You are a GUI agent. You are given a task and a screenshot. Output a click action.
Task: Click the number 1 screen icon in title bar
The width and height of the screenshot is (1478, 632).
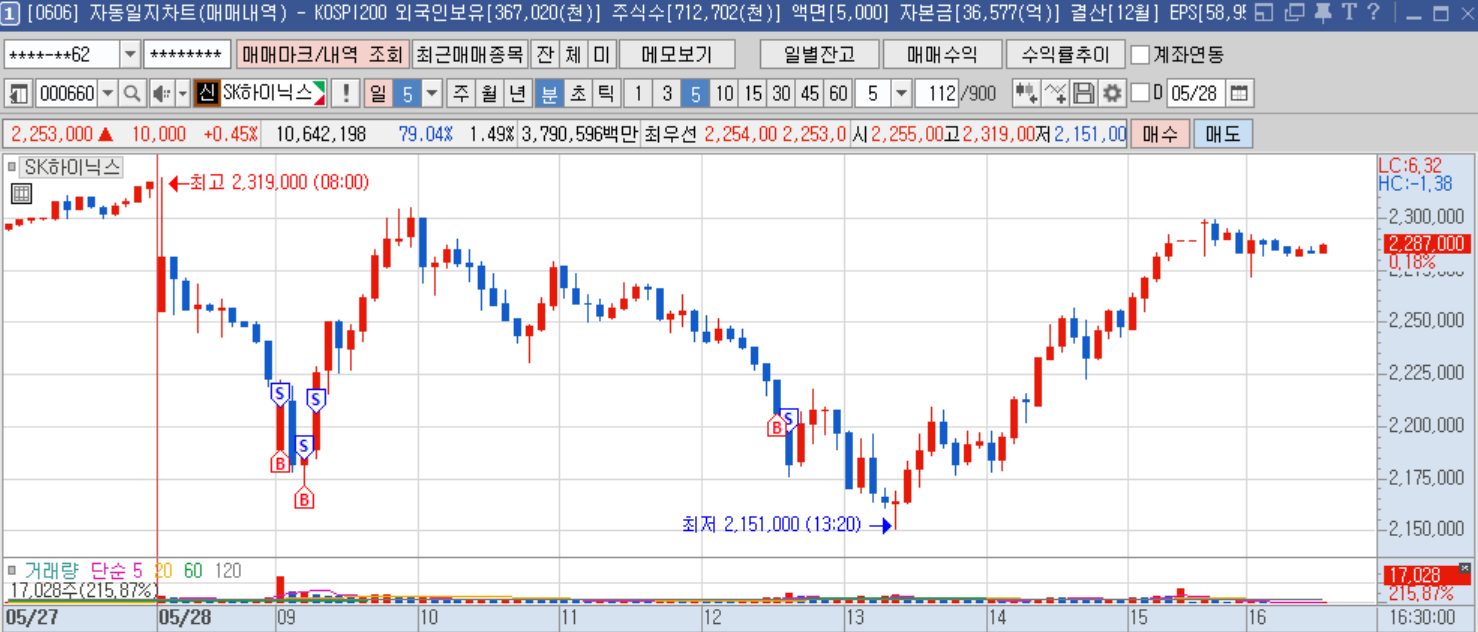pyautogui.click(x=9, y=13)
